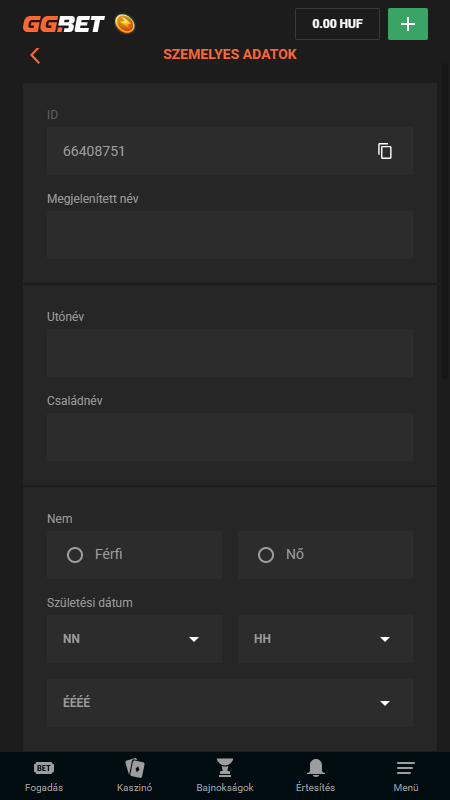Open Bajnokságok trophy icon
The height and width of the screenshot is (800, 450).
[x=225, y=776]
